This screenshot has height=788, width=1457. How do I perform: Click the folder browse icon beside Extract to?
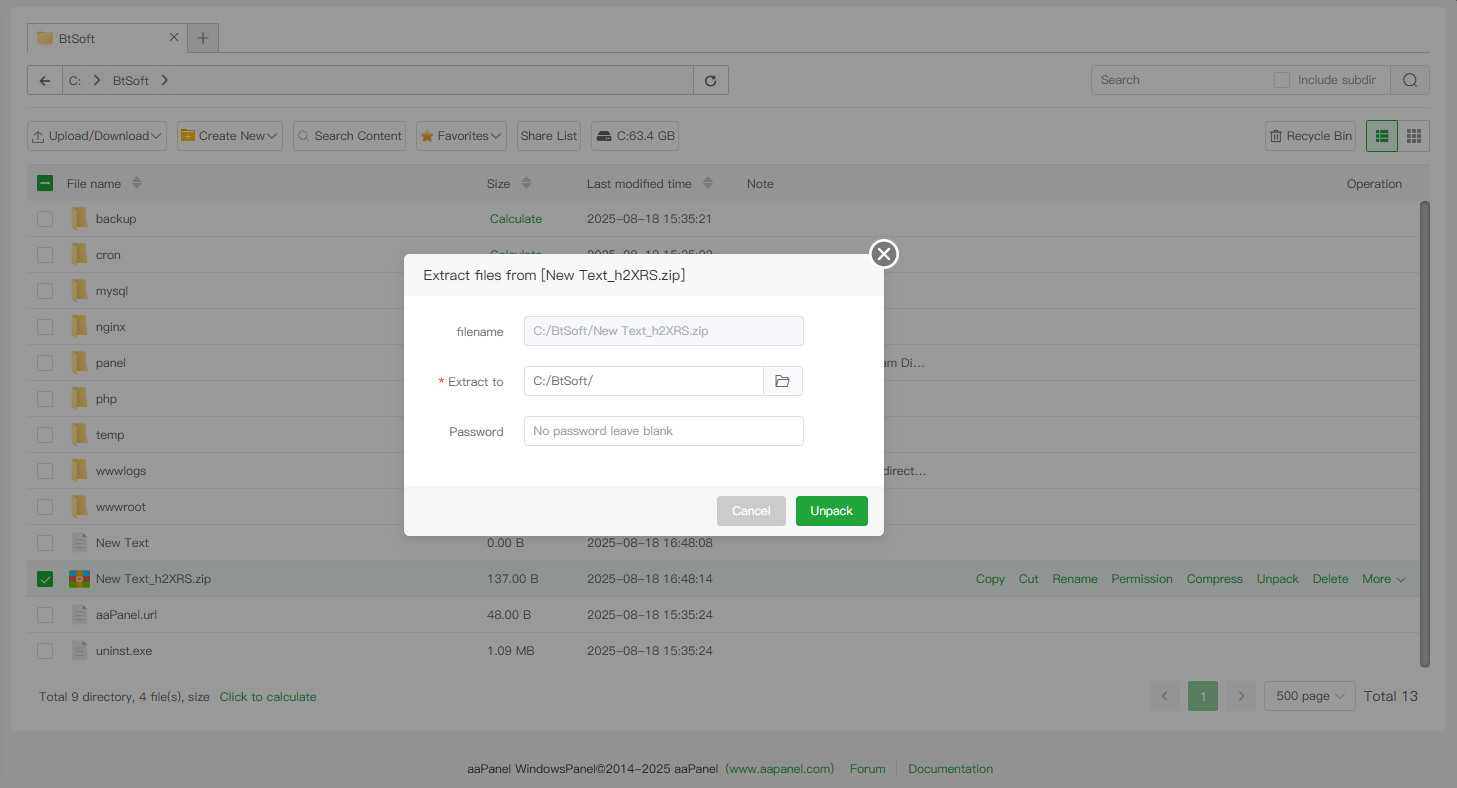(782, 381)
